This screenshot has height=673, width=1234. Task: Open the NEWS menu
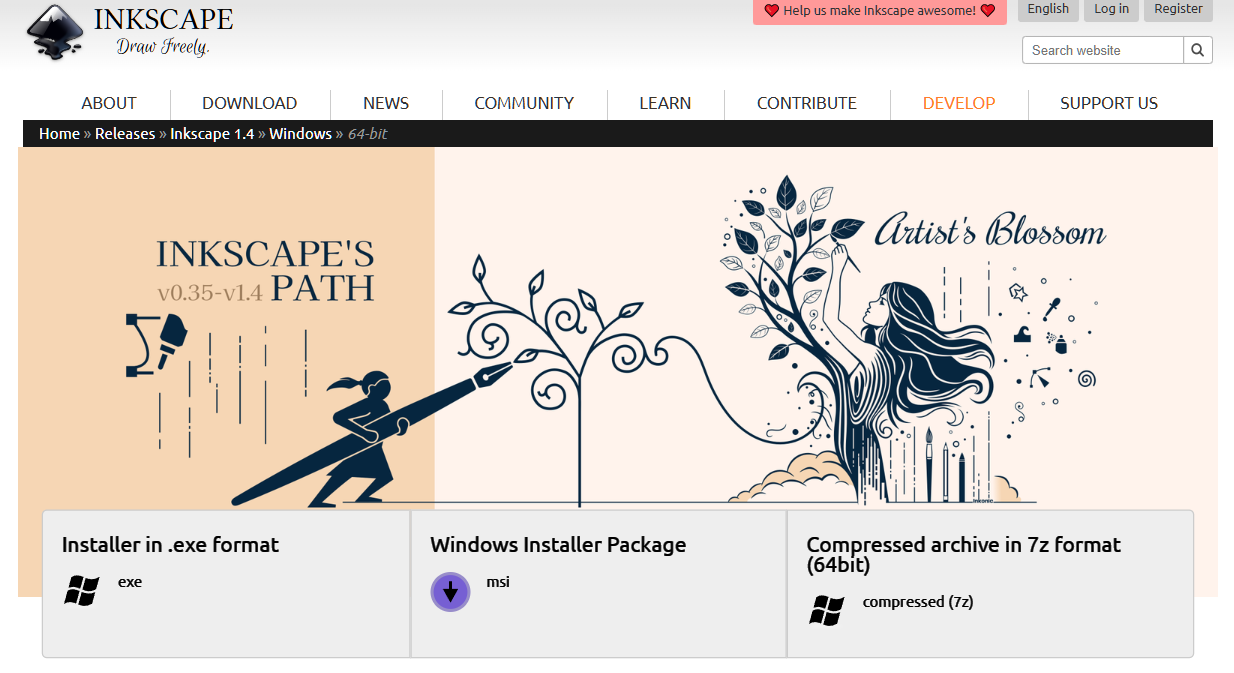point(386,103)
